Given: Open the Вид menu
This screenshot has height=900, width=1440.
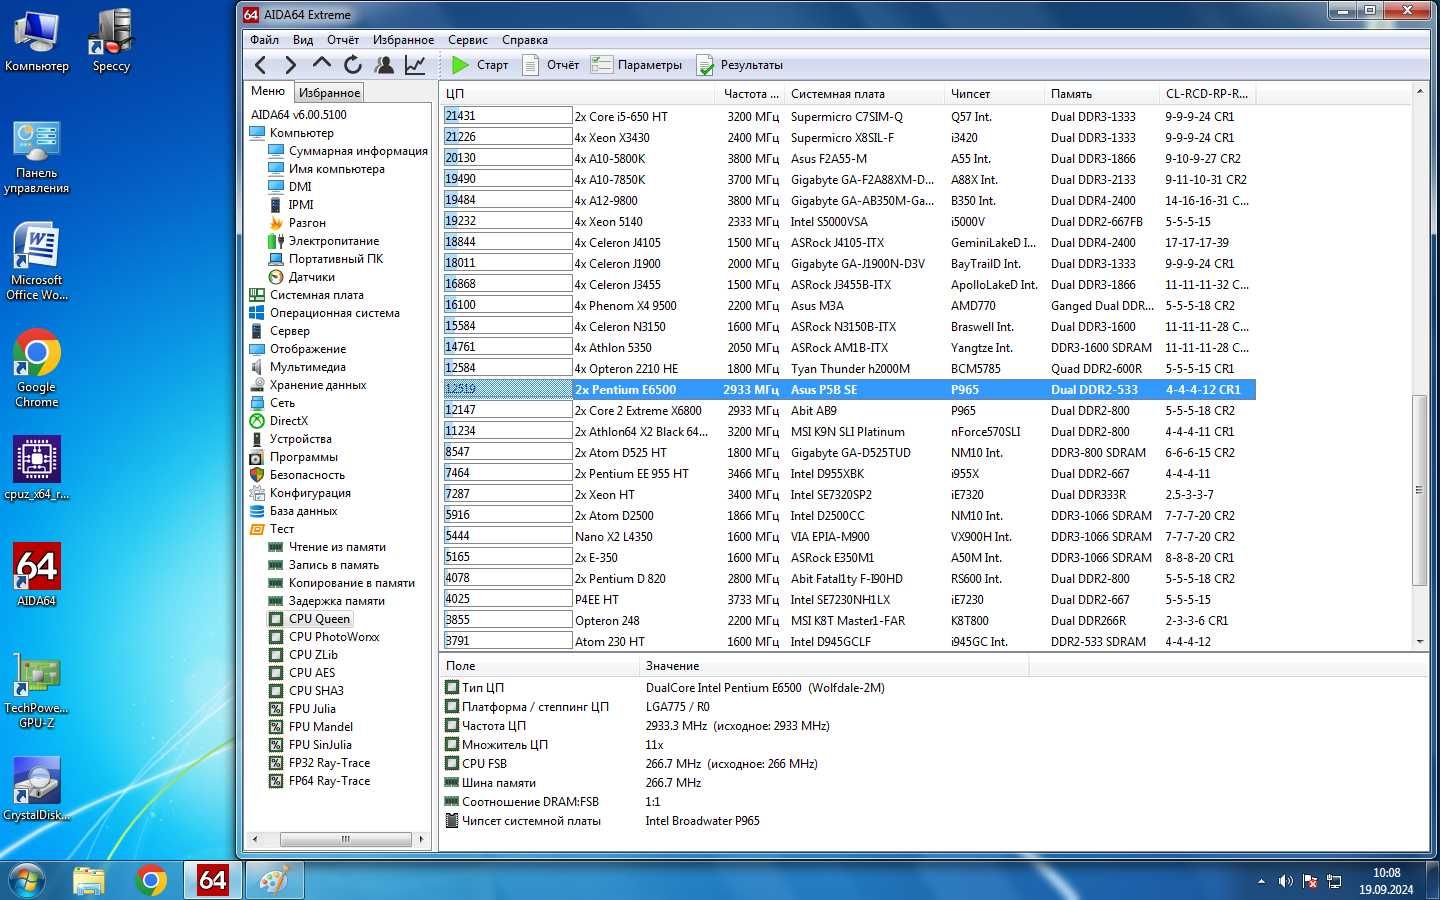Looking at the screenshot, I should [303, 40].
